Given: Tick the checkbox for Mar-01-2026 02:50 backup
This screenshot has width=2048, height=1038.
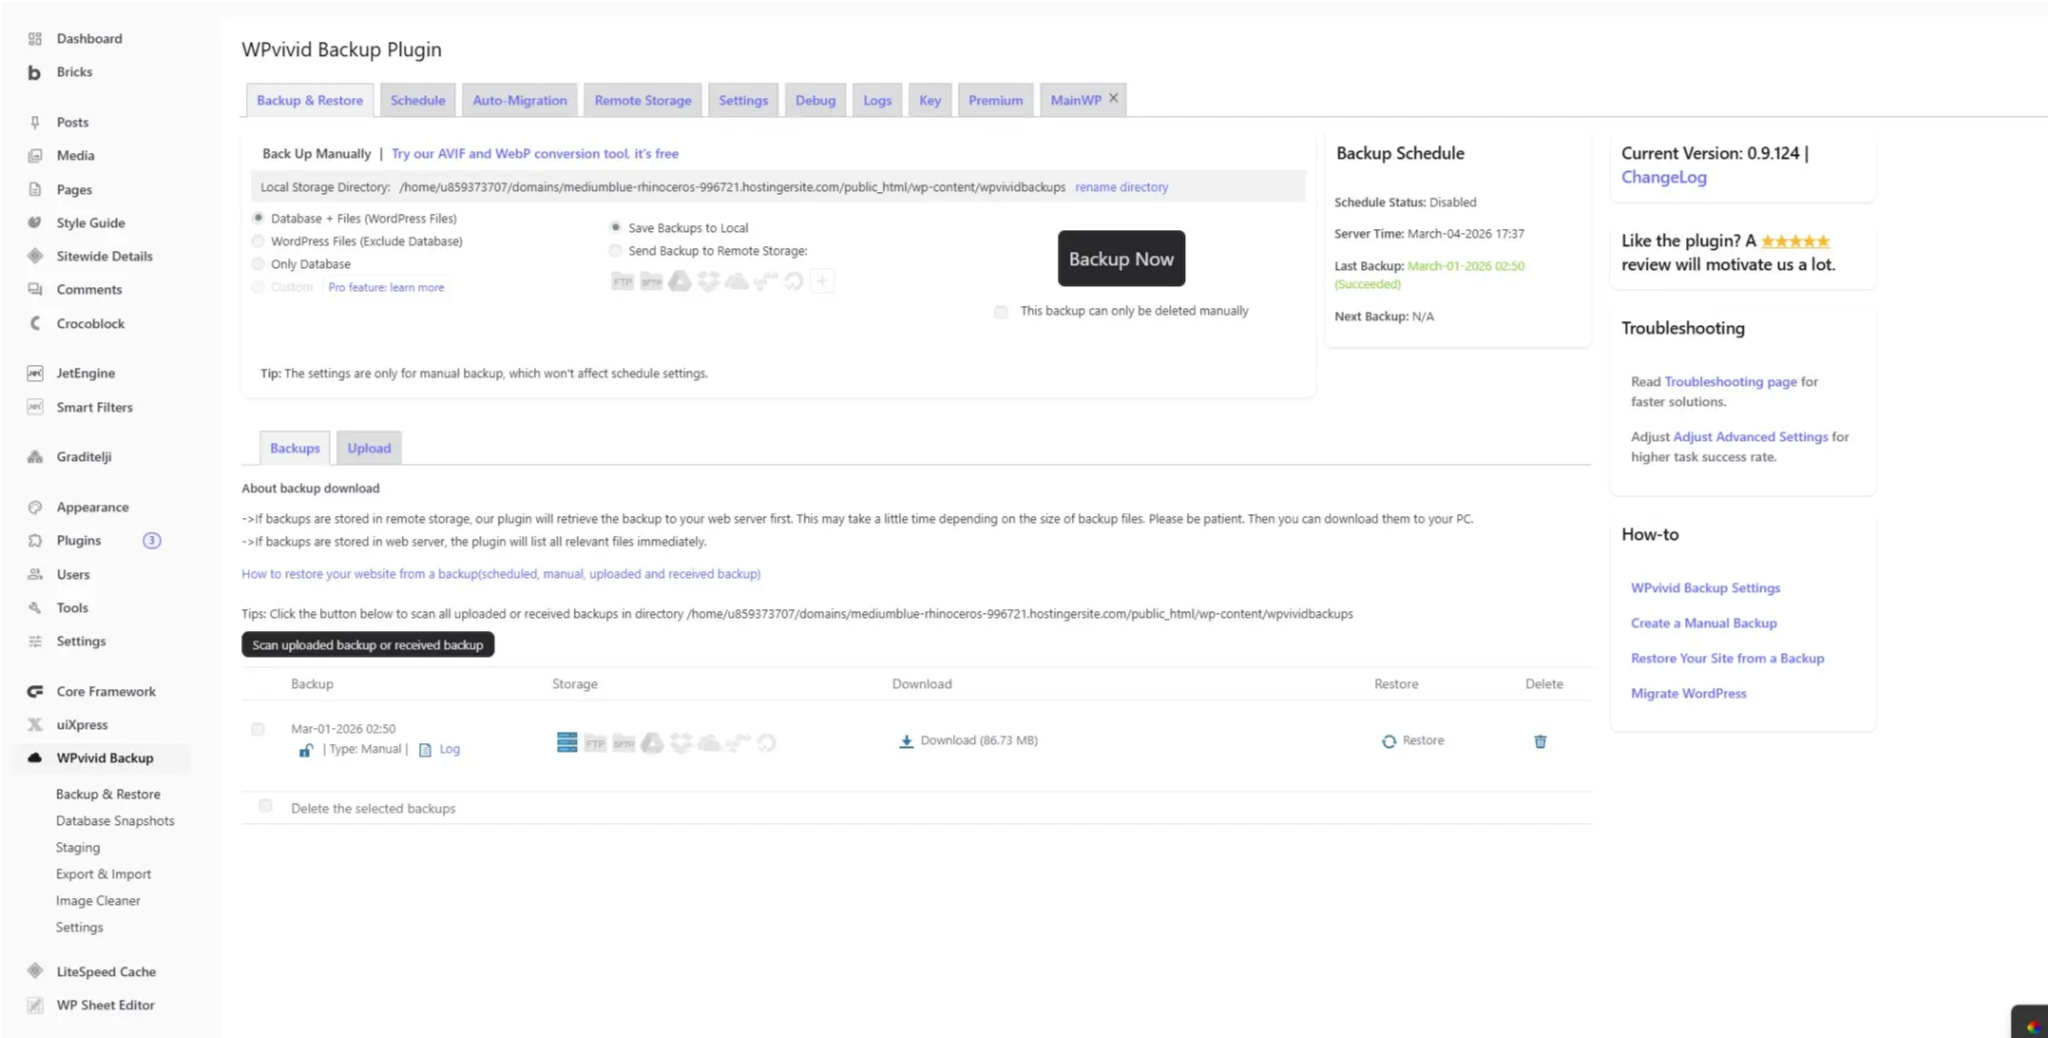Looking at the screenshot, I should tap(258, 729).
